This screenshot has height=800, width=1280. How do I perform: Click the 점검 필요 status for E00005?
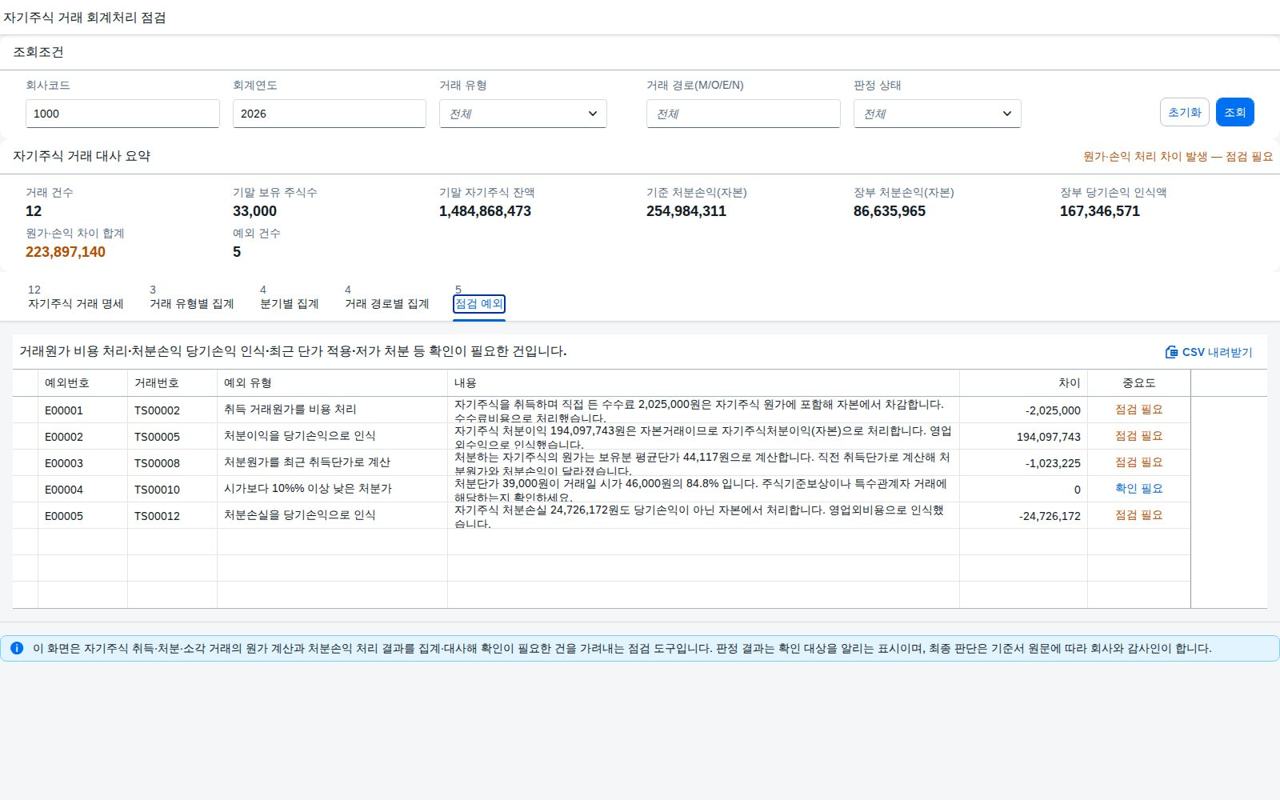[1139, 515]
